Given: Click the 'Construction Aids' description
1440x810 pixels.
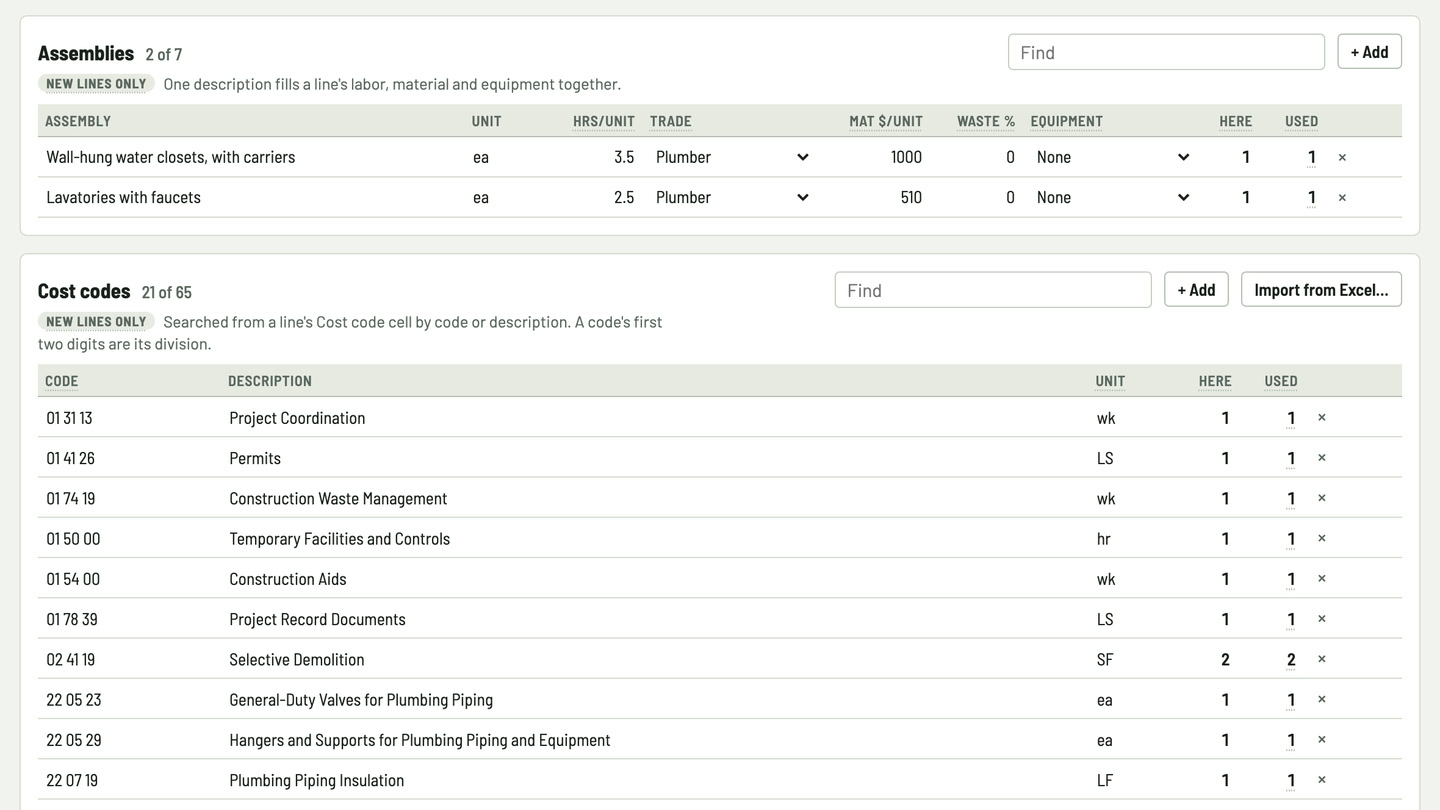Looking at the screenshot, I should [288, 579].
